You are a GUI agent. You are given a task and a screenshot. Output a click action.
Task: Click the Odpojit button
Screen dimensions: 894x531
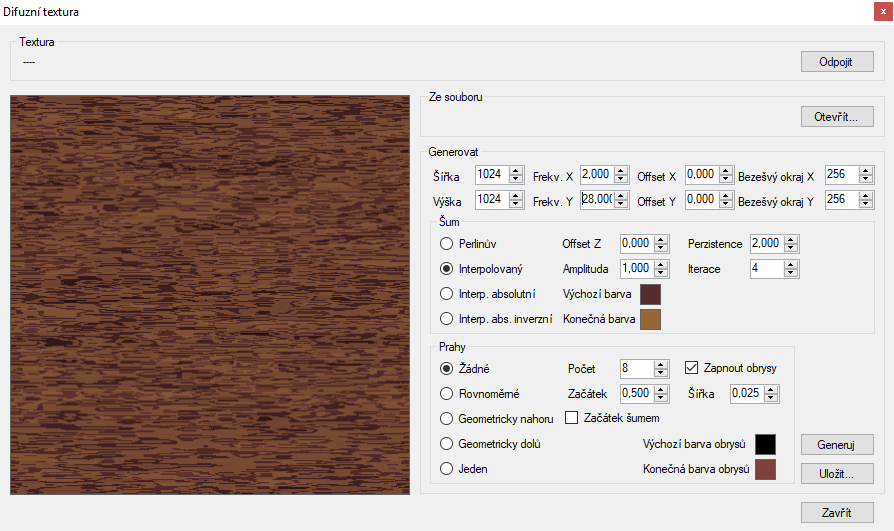click(x=837, y=62)
